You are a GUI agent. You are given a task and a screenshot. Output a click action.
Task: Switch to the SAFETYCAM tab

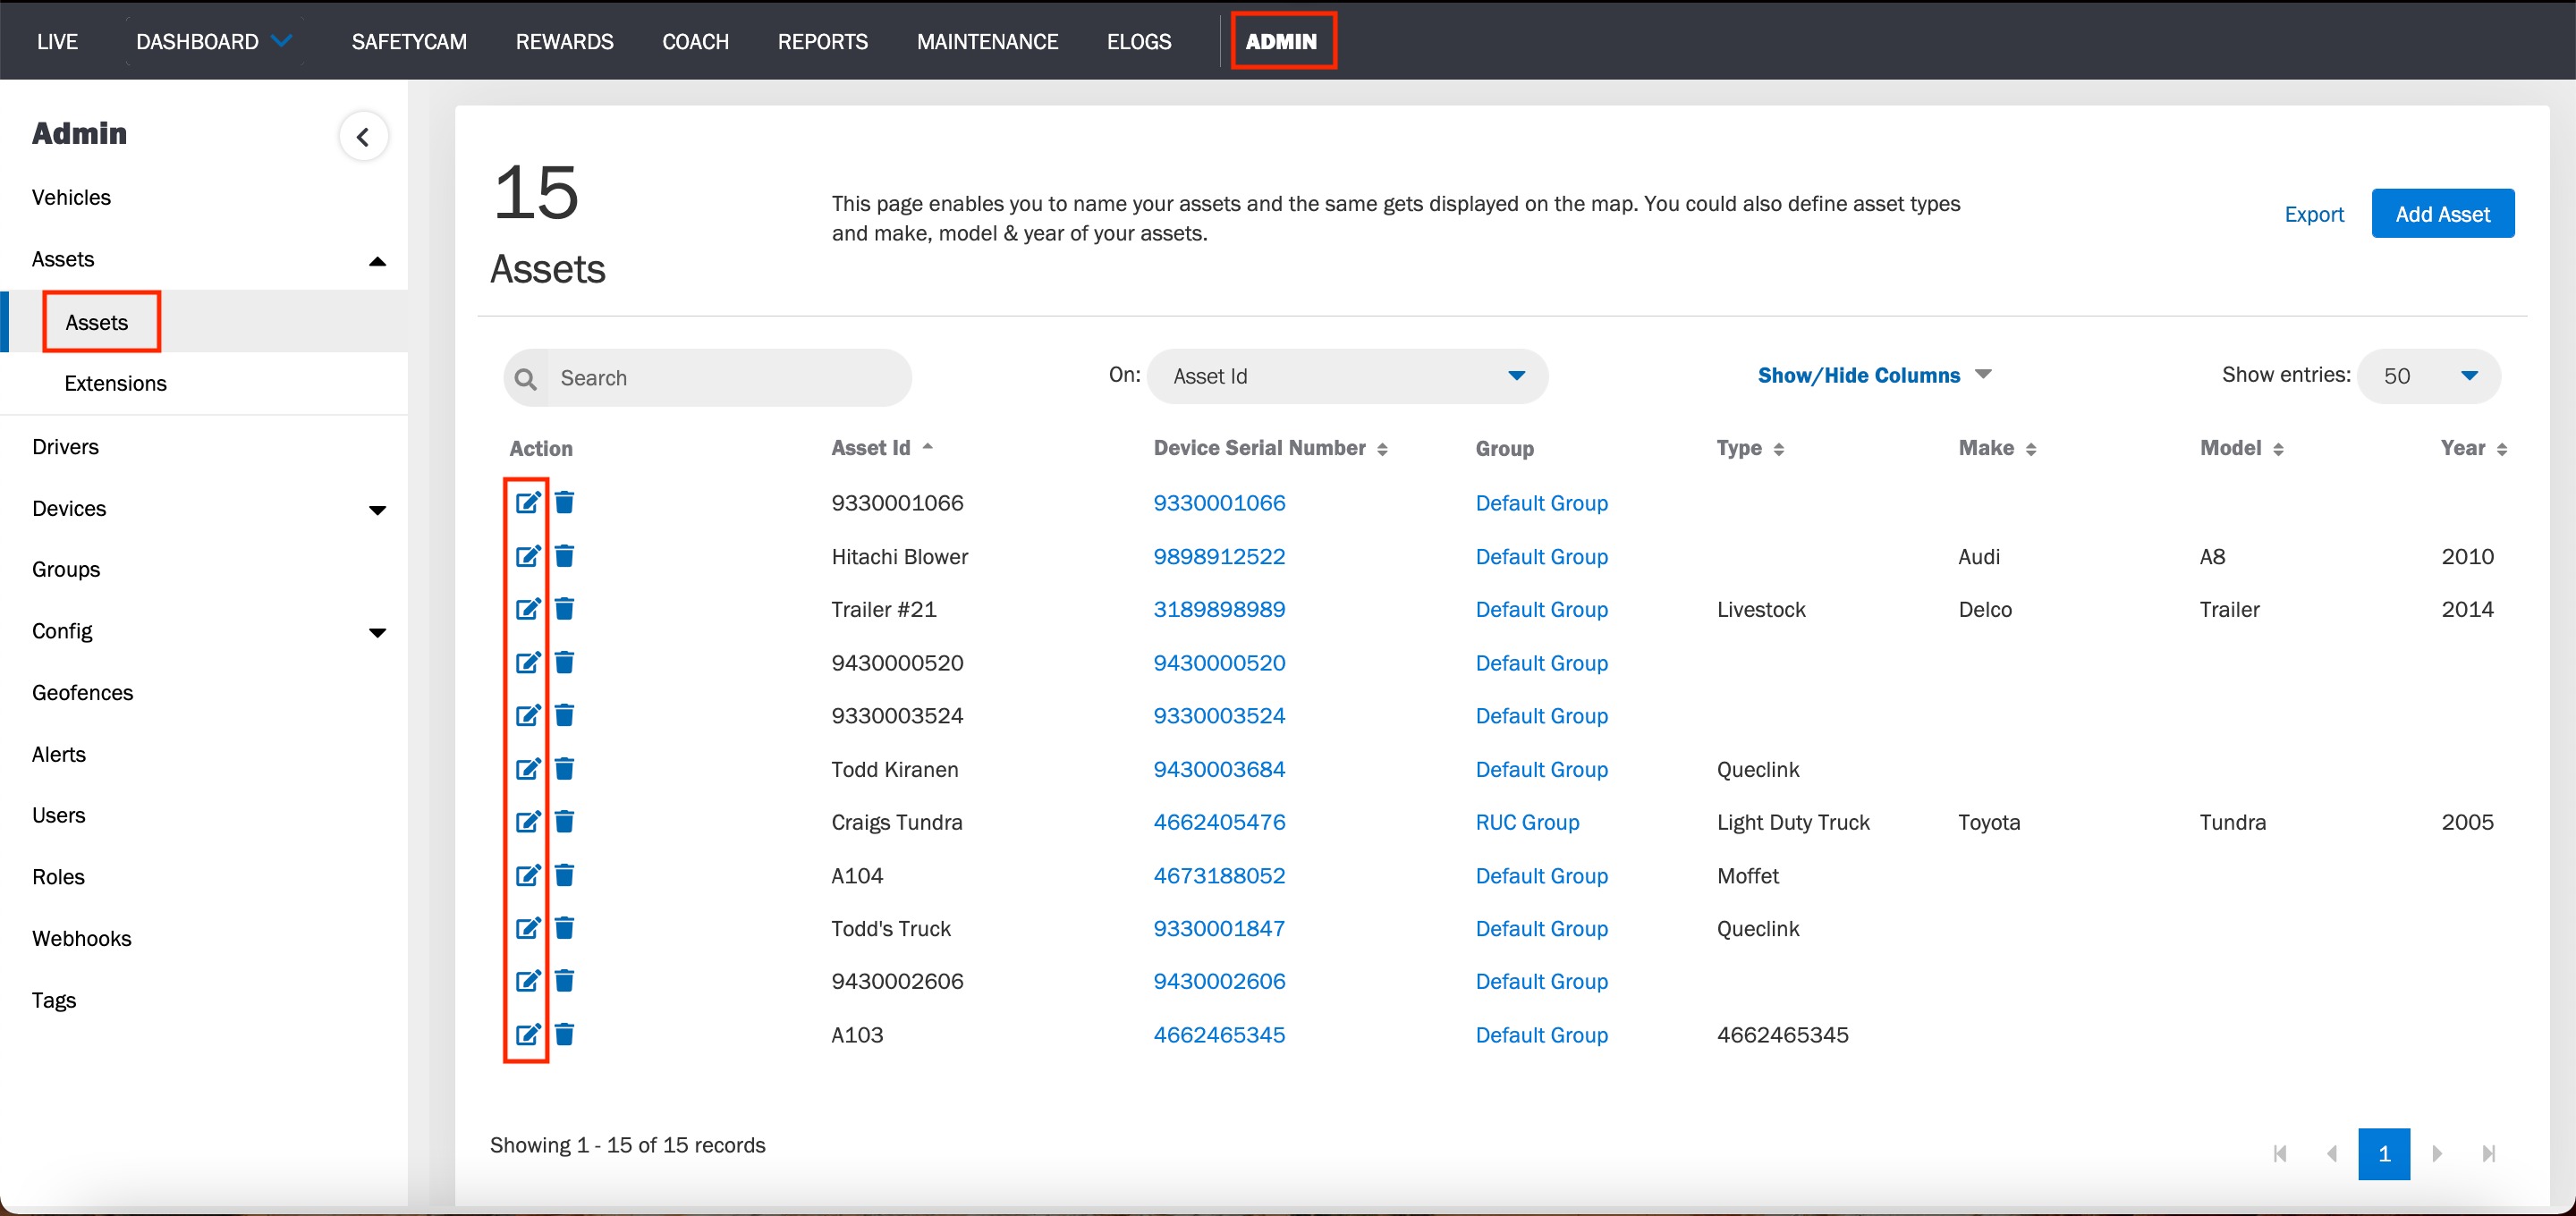(x=409, y=41)
